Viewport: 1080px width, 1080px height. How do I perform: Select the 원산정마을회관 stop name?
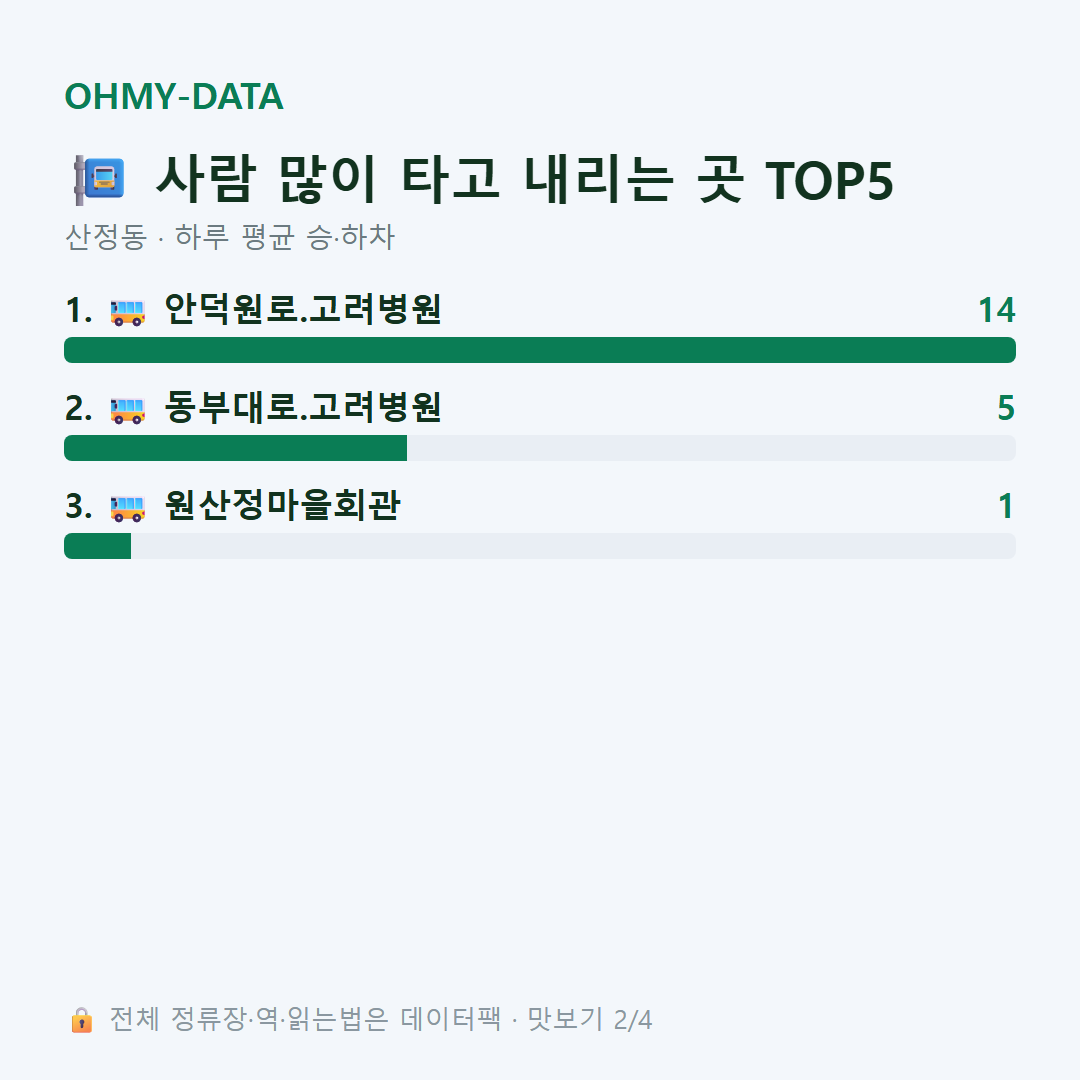tap(282, 506)
